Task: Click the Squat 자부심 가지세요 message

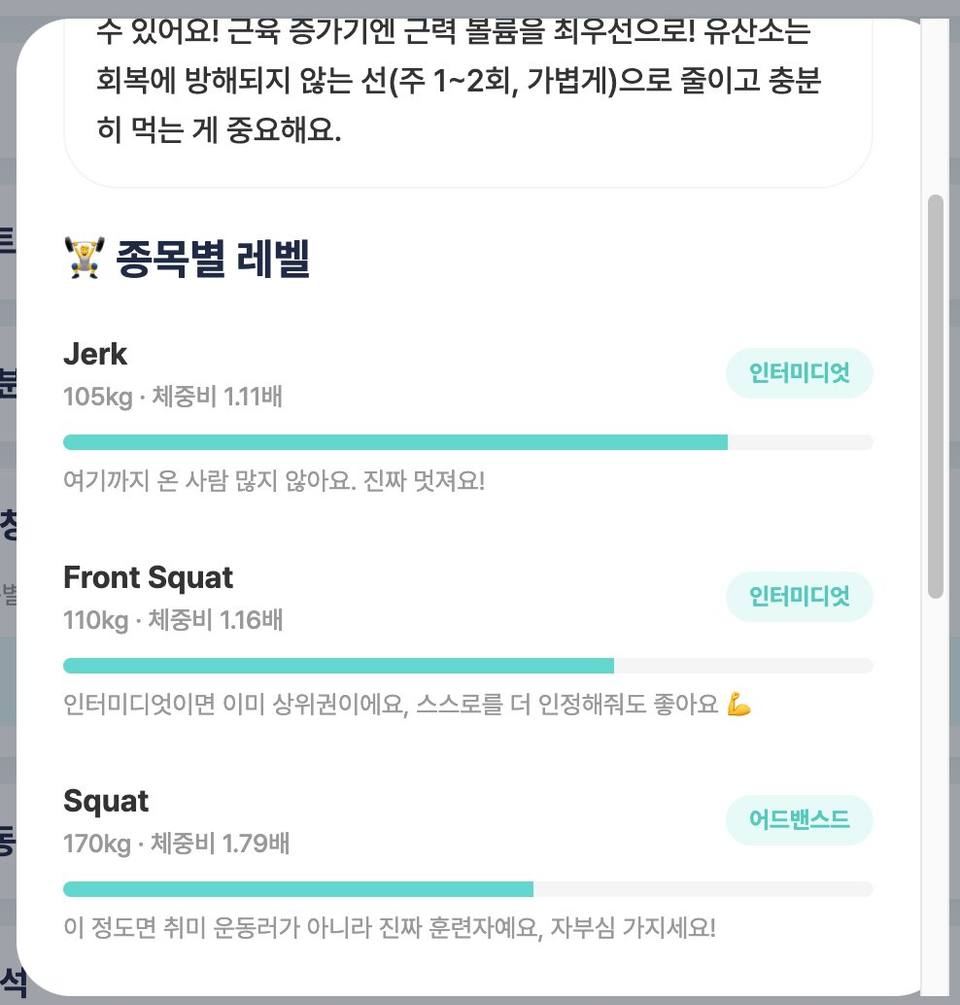Action: pos(389,927)
